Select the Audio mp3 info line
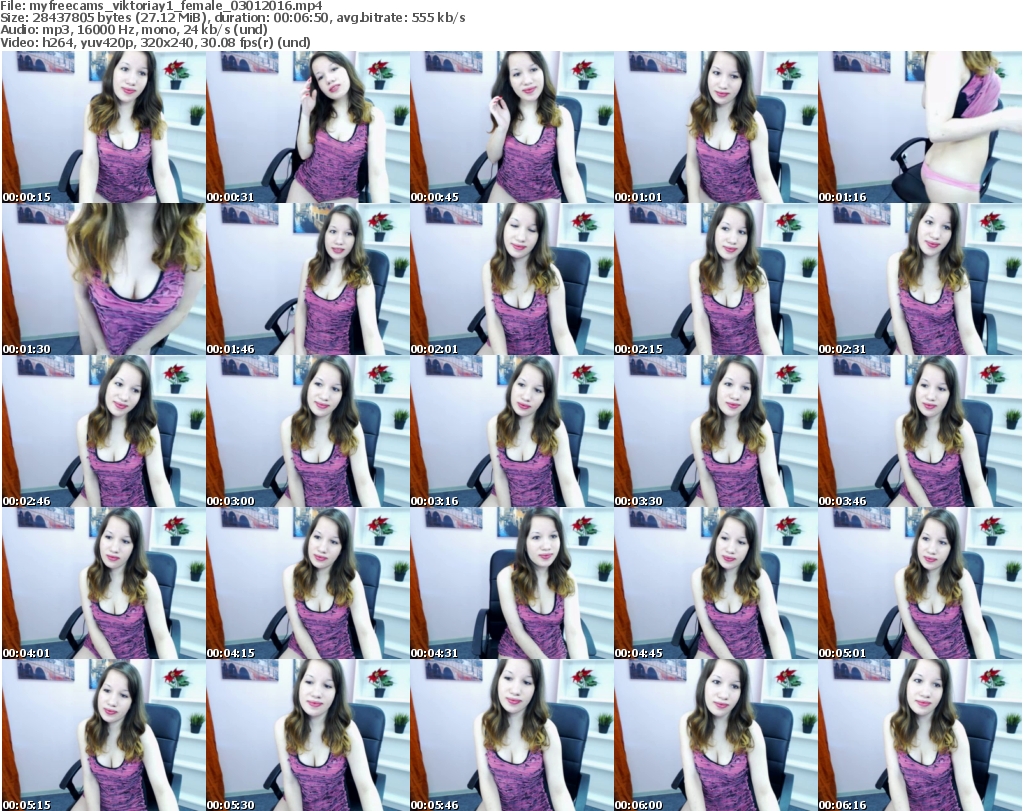 pos(134,30)
